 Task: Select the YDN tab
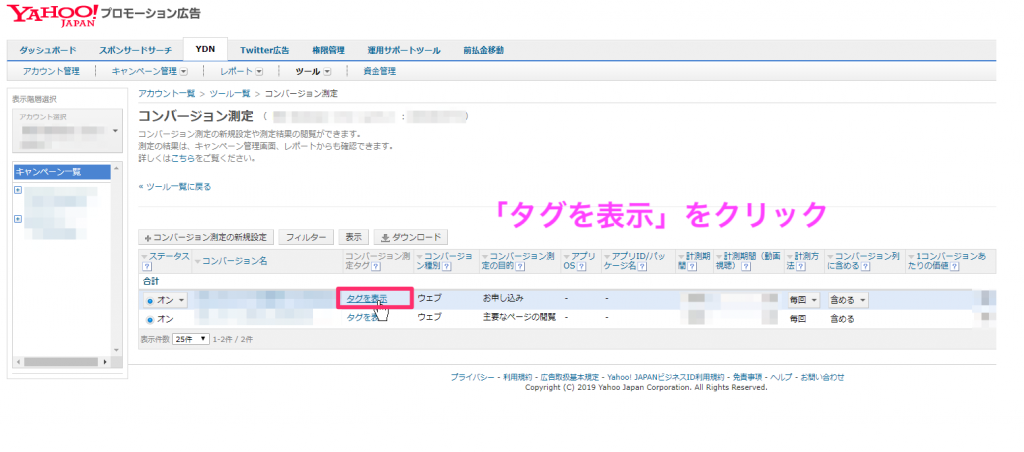pyautogui.click(x=205, y=50)
